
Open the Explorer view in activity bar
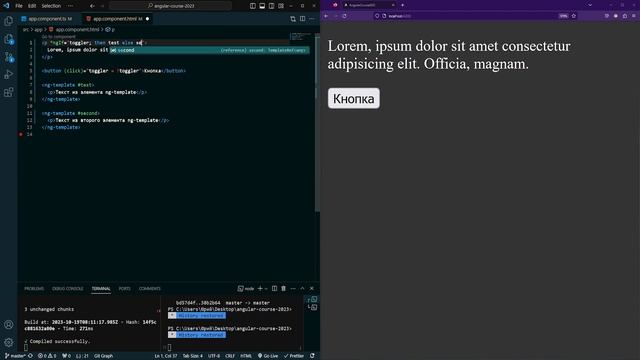point(9,21)
